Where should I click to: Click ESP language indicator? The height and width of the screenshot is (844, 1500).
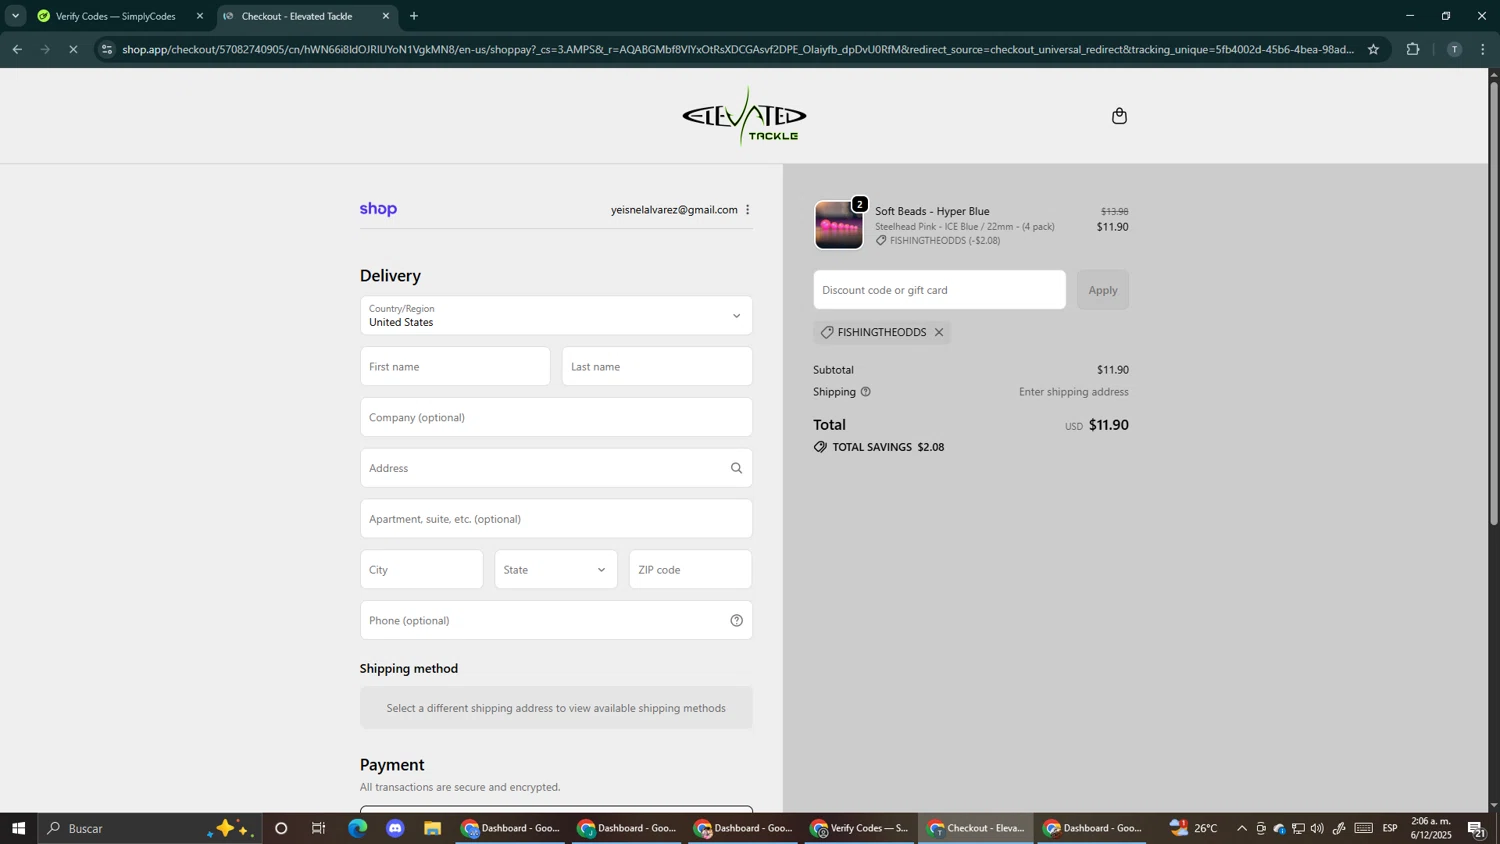[1390, 828]
